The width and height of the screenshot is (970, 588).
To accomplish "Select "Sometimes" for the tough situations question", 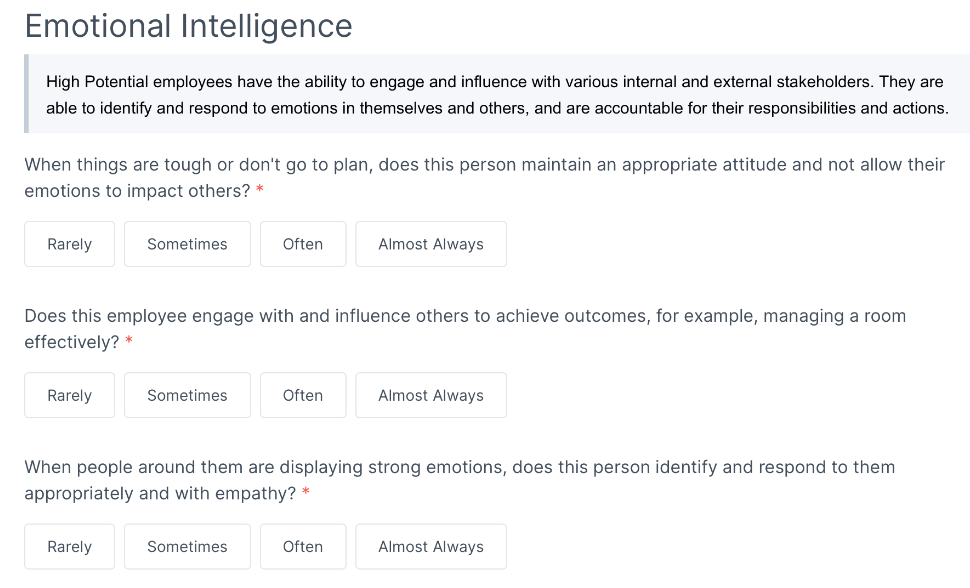I will (x=187, y=243).
